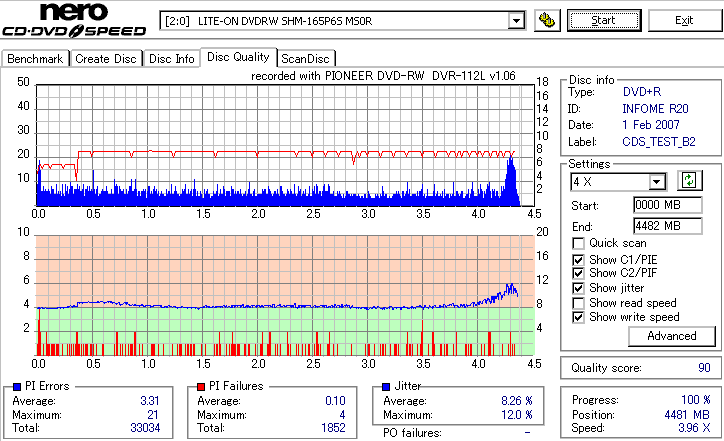The image size is (724, 441).
Task: Select the LITE-ON DVDRW drive combo box
Action: click(343, 21)
